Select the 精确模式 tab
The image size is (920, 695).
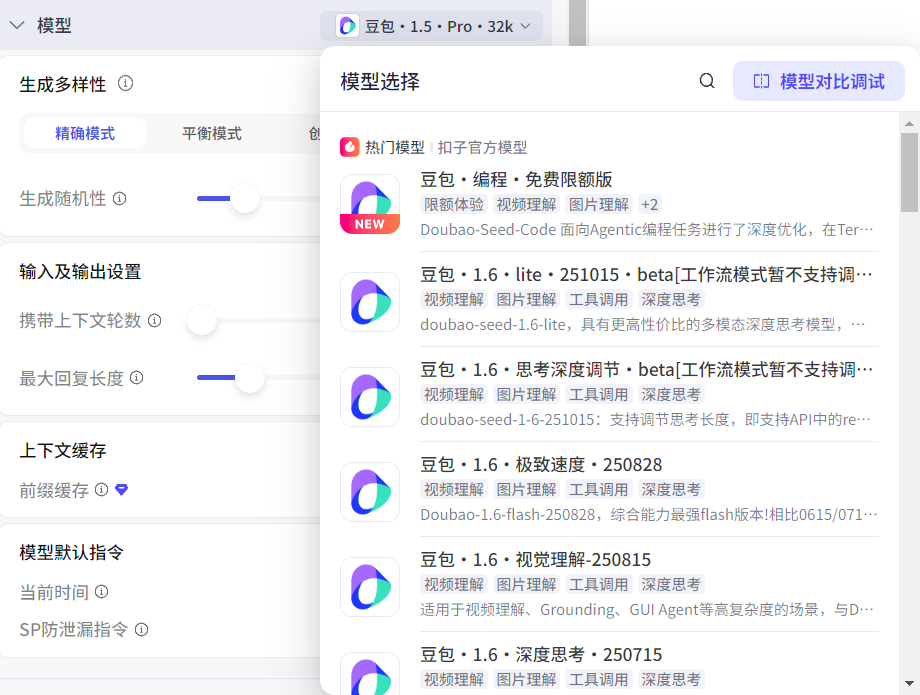(x=84, y=134)
